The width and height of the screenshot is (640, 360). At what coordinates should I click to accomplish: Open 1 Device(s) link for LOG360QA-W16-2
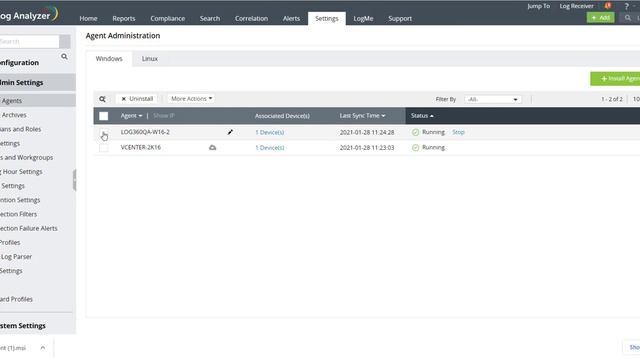pyautogui.click(x=270, y=132)
